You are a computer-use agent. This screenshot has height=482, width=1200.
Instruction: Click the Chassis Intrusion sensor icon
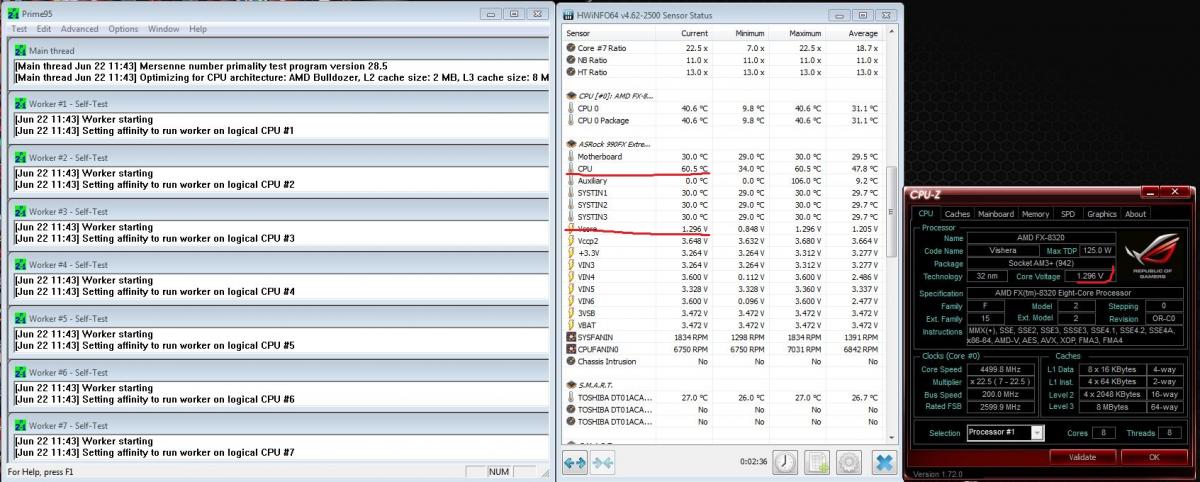pos(571,361)
